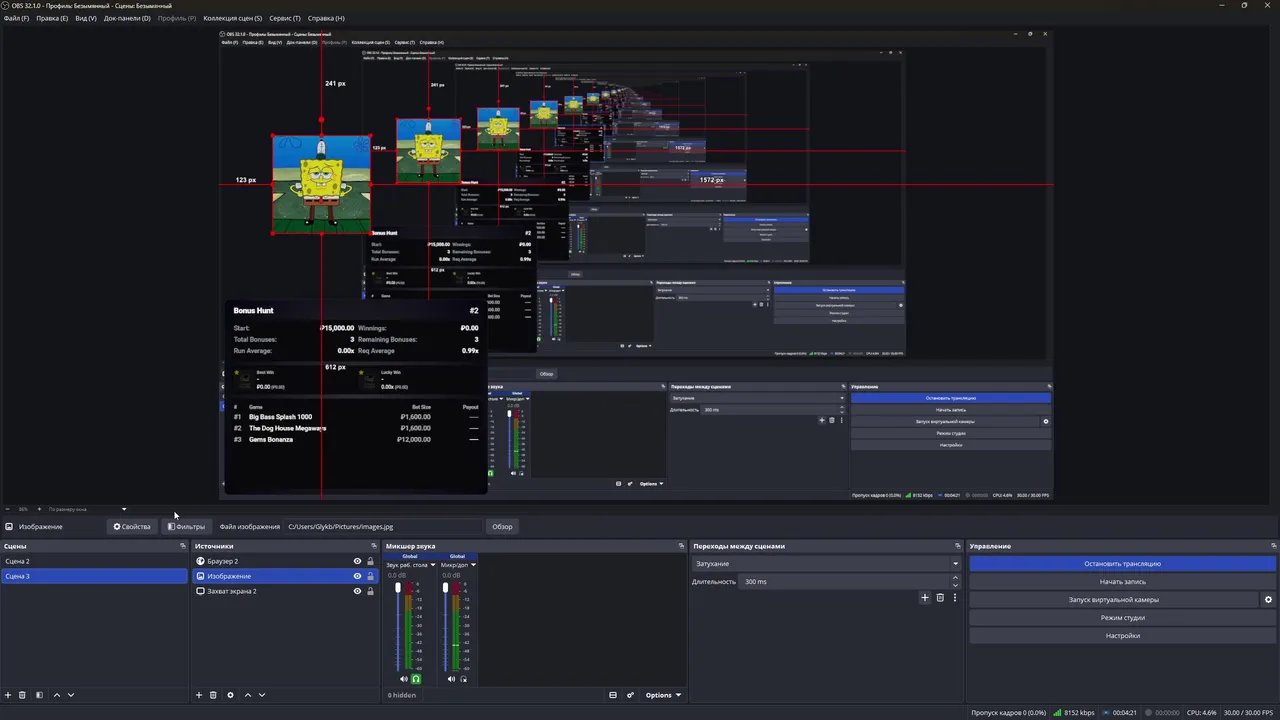Open scene filters icon in Сцены toolbar
Viewport: 1280px width, 720px height.
(39, 695)
